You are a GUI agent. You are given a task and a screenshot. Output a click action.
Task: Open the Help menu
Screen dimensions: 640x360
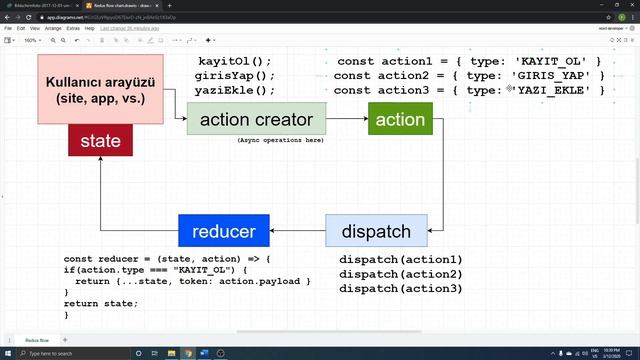89,29
